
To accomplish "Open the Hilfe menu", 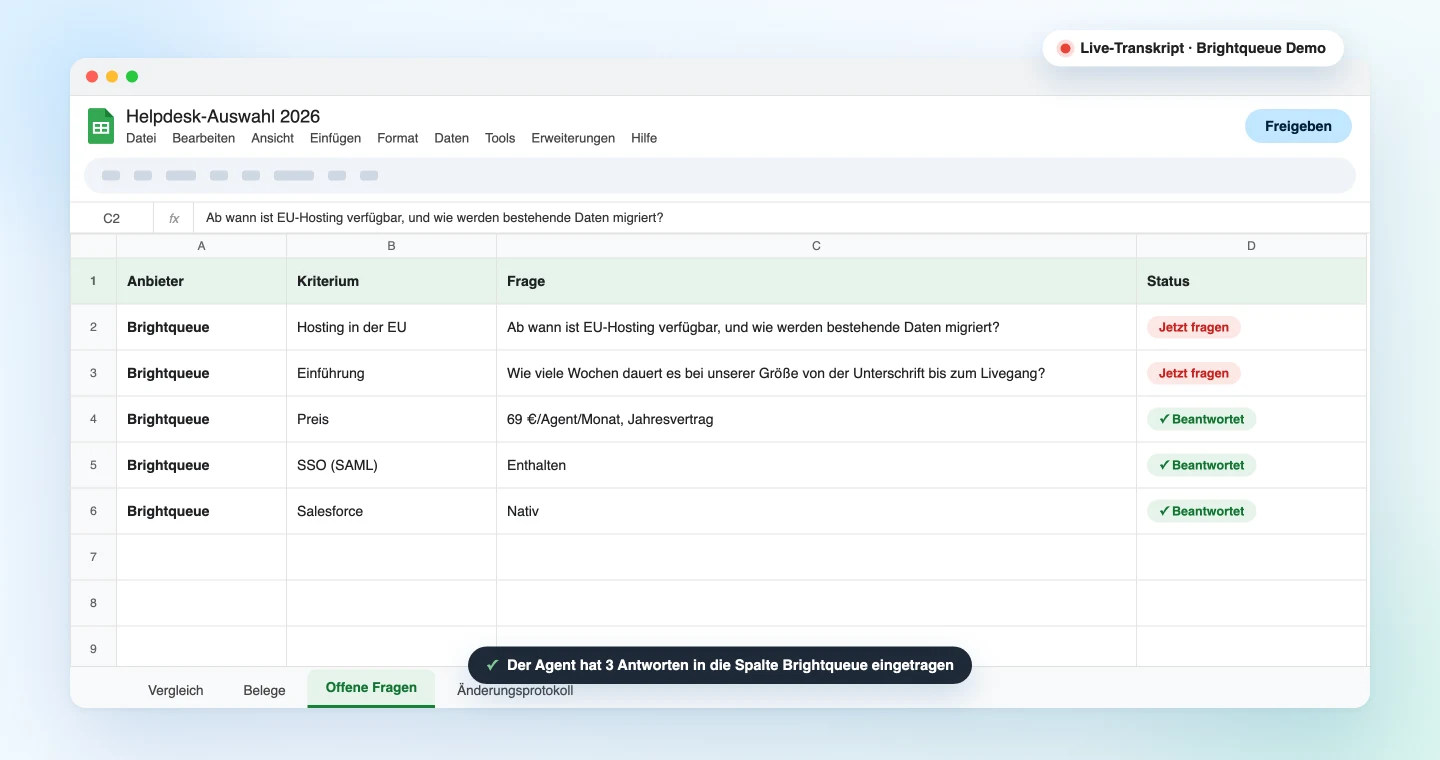I will pyautogui.click(x=644, y=138).
